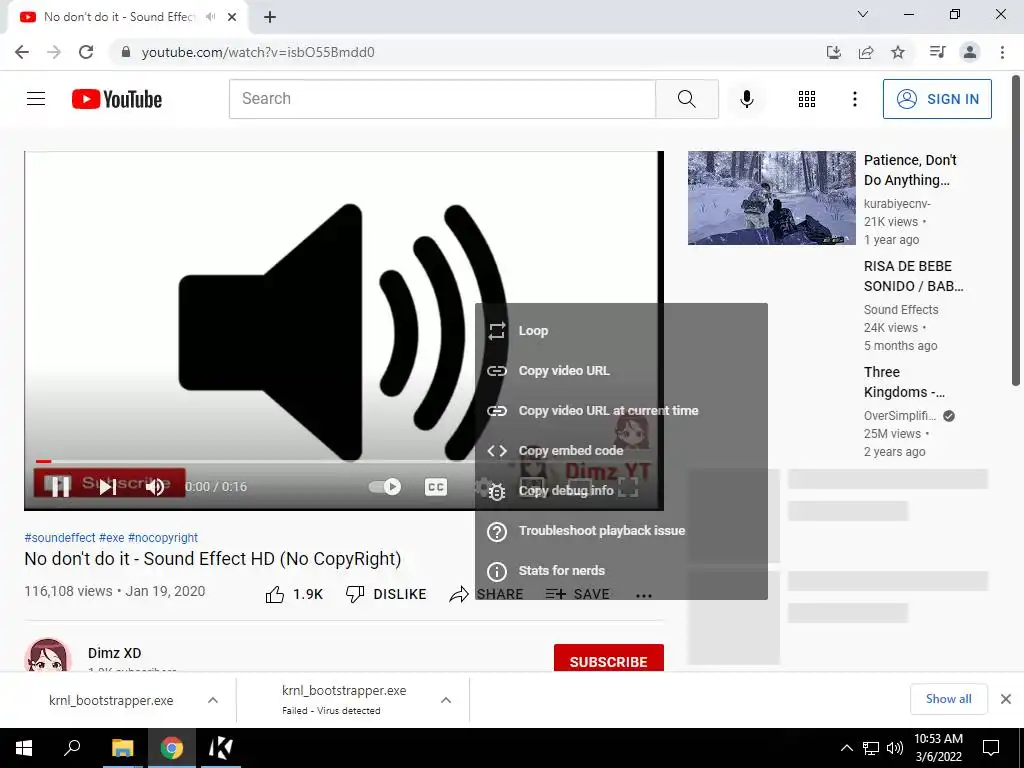Viewport: 1024px width, 768px height.
Task: Skip to next video in player
Action: coord(108,487)
